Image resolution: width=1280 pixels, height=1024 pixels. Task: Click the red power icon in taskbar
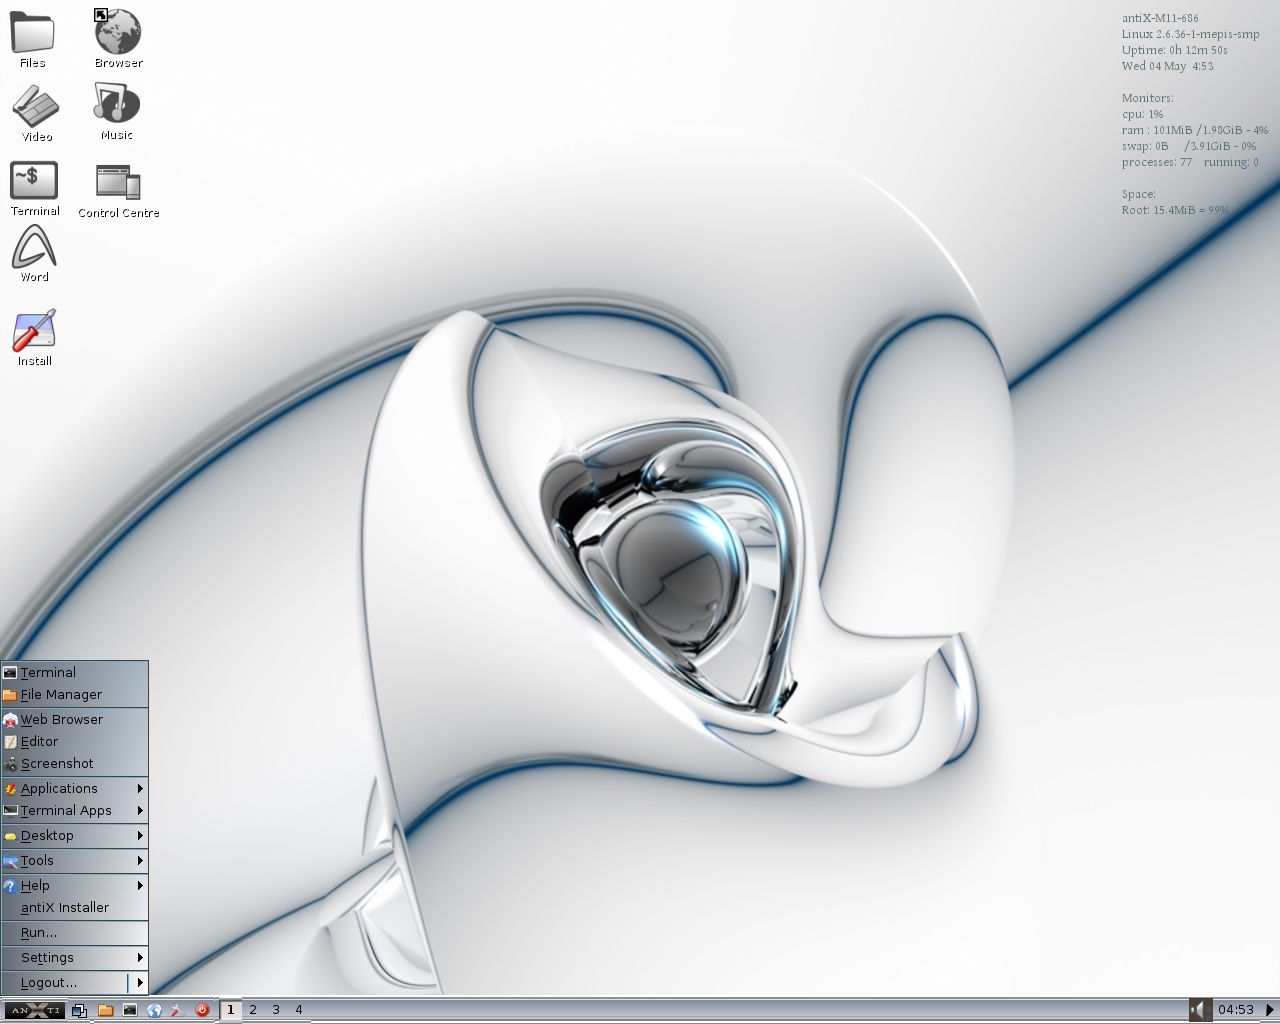coord(202,1010)
